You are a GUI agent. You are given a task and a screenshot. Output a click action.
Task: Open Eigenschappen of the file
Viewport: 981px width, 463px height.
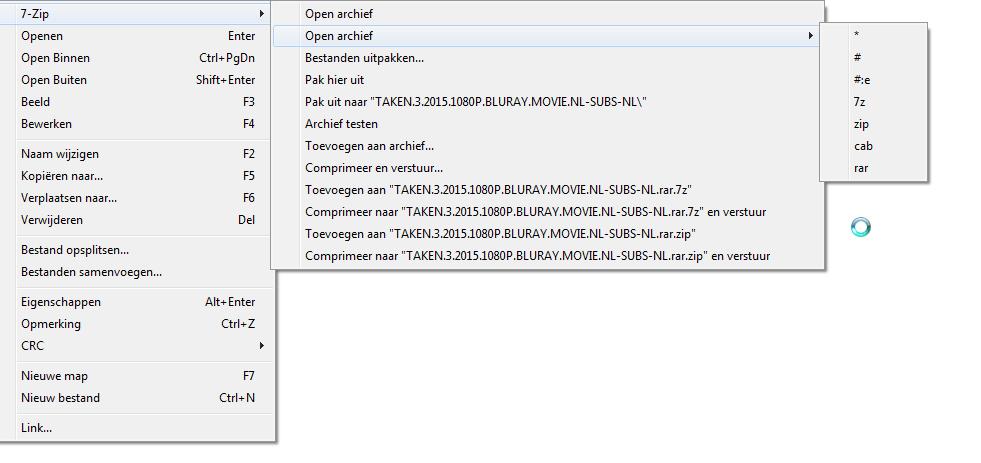click(136, 302)
